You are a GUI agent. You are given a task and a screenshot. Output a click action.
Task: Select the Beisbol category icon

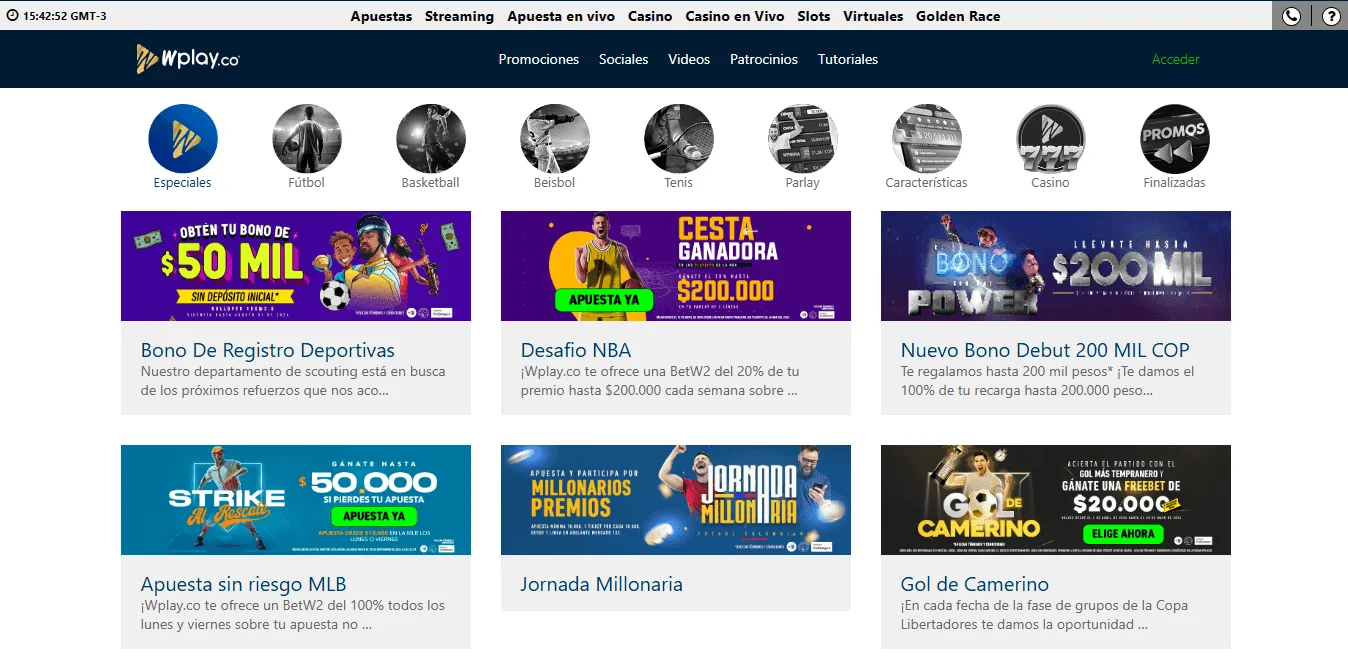pyautogui.click(x=555, y=139)
